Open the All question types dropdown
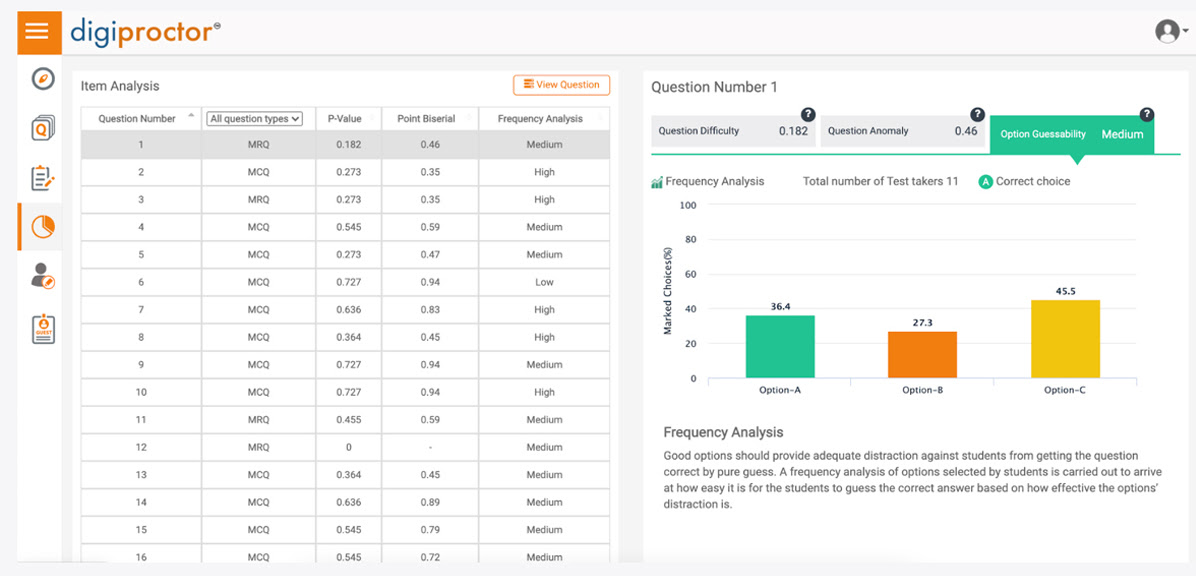The height and width of the screenshot is (576, 1196). 254,119
